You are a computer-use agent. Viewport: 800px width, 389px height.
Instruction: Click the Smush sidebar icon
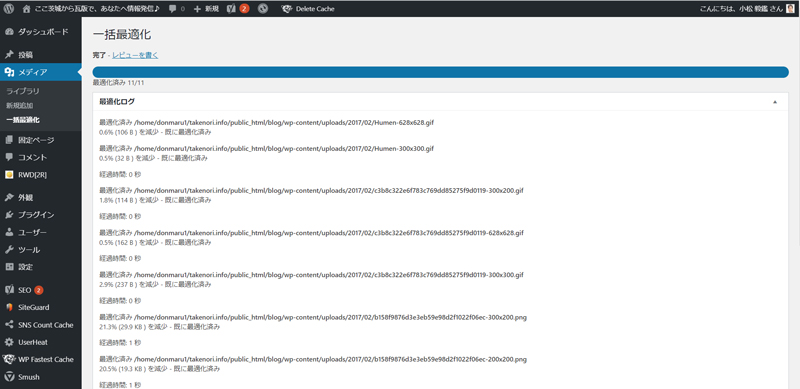pyautogui.click(x=9, y=377)
